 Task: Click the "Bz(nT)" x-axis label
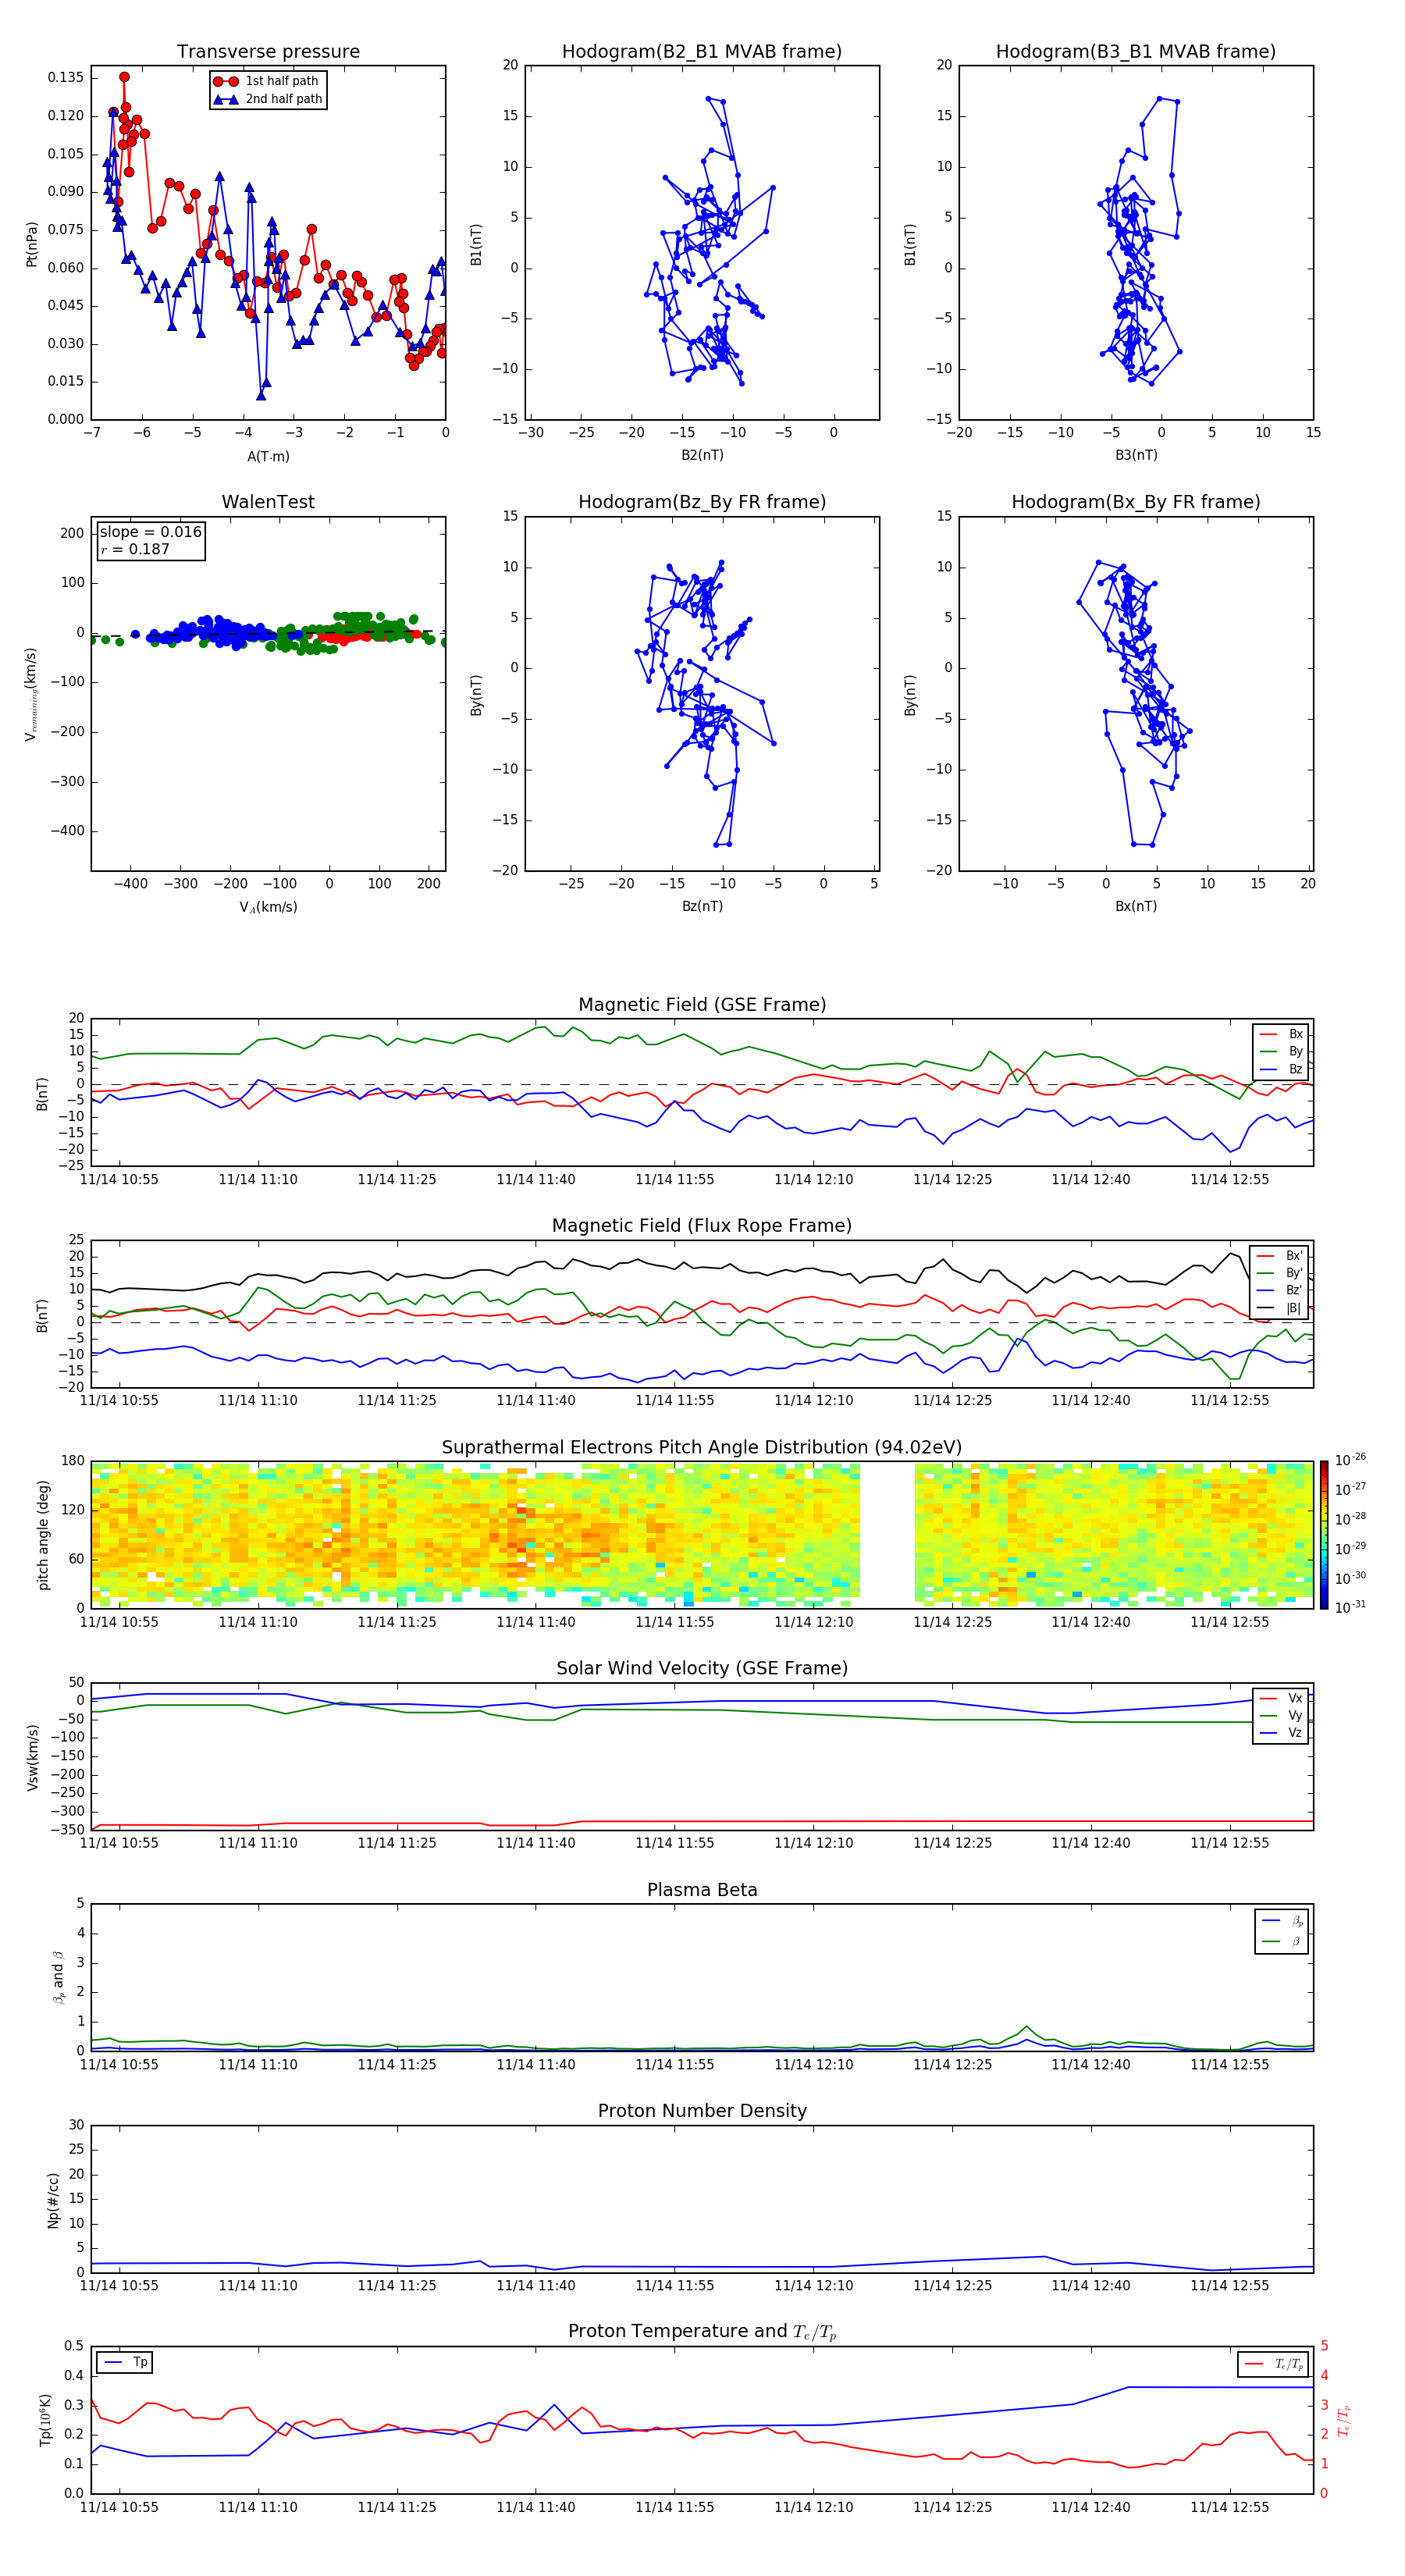click(x=702, y=906)
